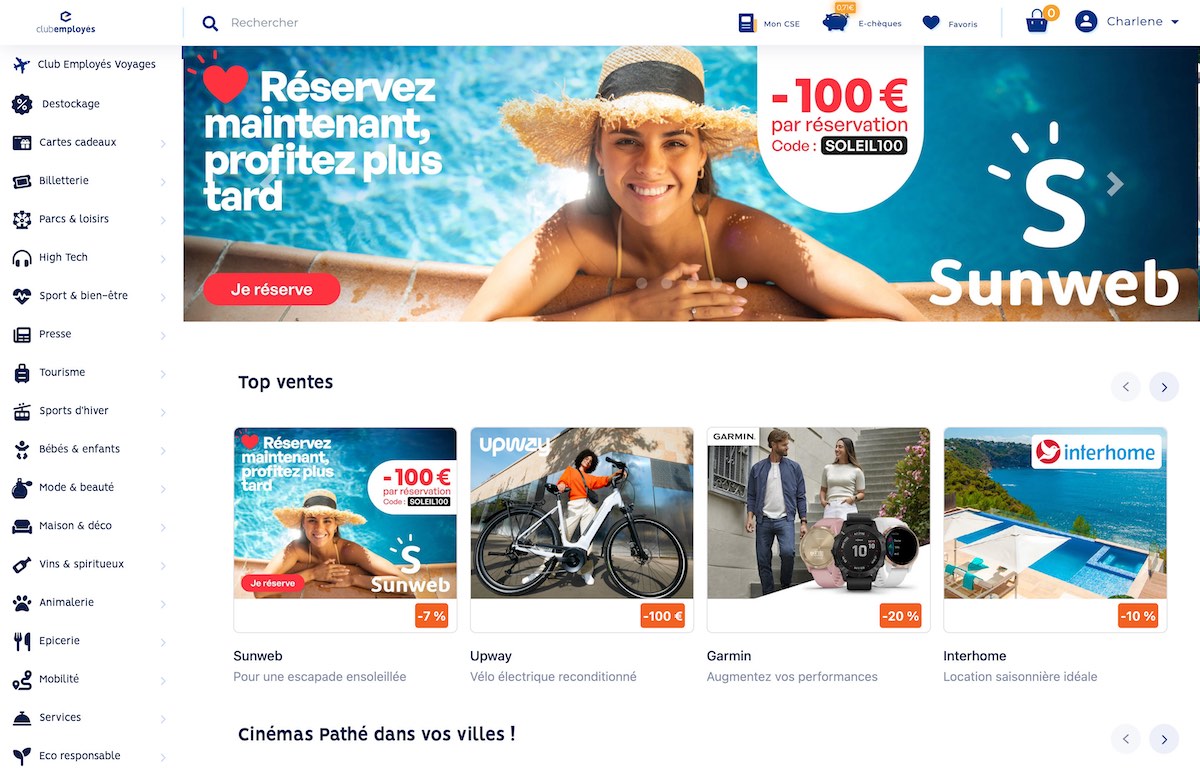Click the Je réserve banner button
The image size is (1200, 776).
(x=272, y=289)
